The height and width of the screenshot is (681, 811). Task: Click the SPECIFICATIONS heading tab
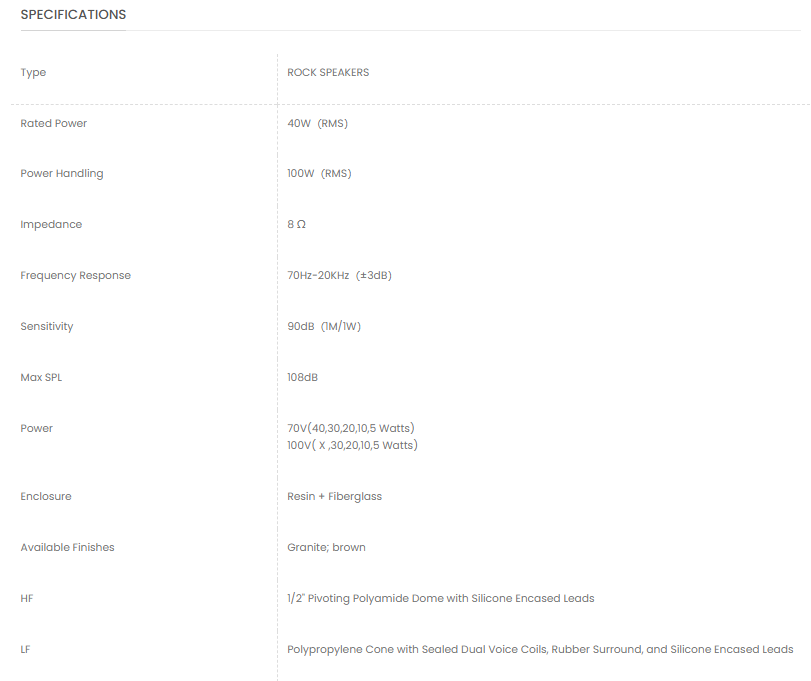(x=73, y=14)
